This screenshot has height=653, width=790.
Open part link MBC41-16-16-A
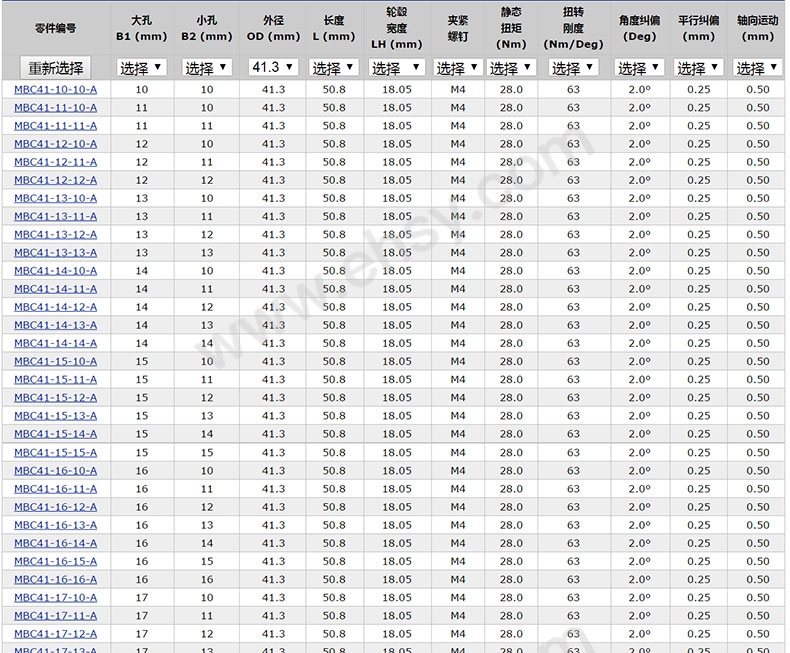(x=55, y=579)
